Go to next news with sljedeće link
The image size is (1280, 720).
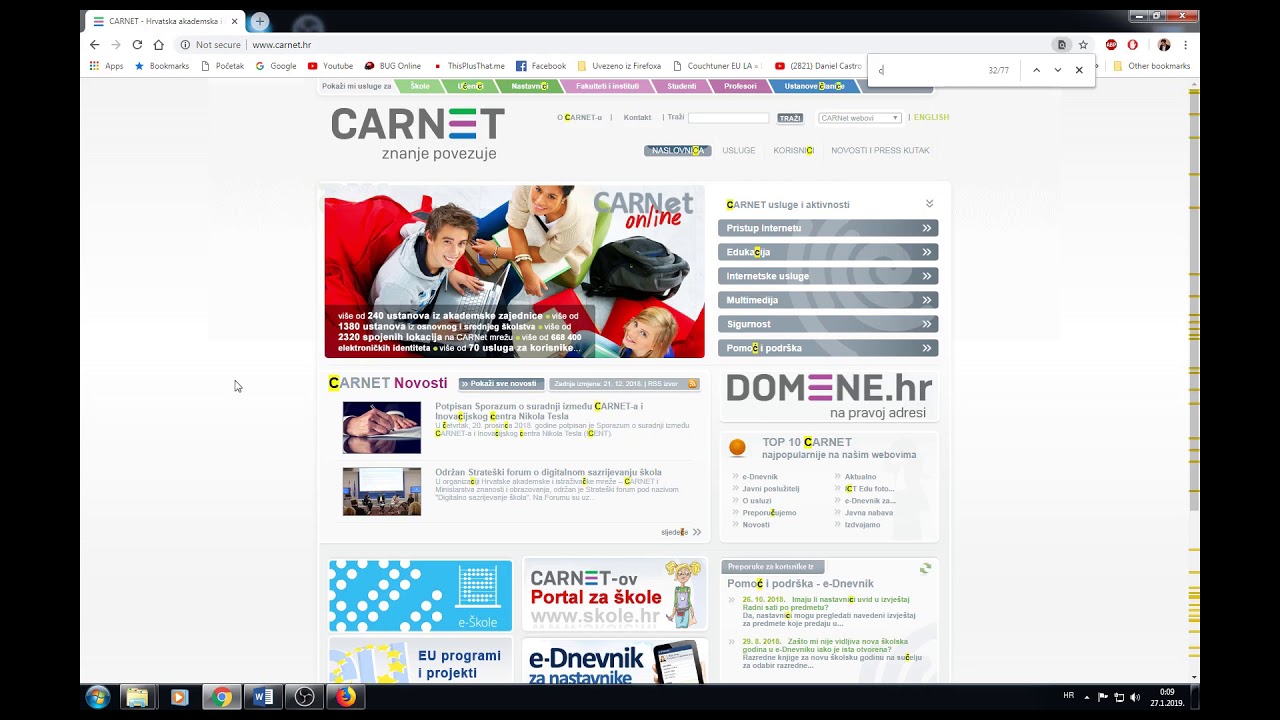[681, 532]
